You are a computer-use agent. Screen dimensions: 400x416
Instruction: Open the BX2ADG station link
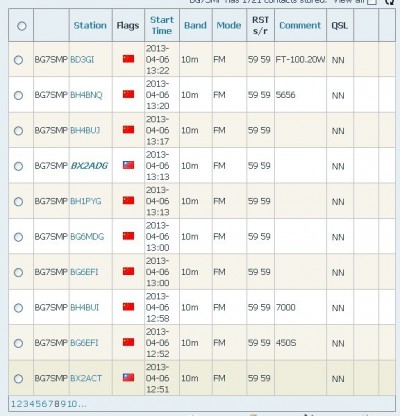click(x=89, y=166)
